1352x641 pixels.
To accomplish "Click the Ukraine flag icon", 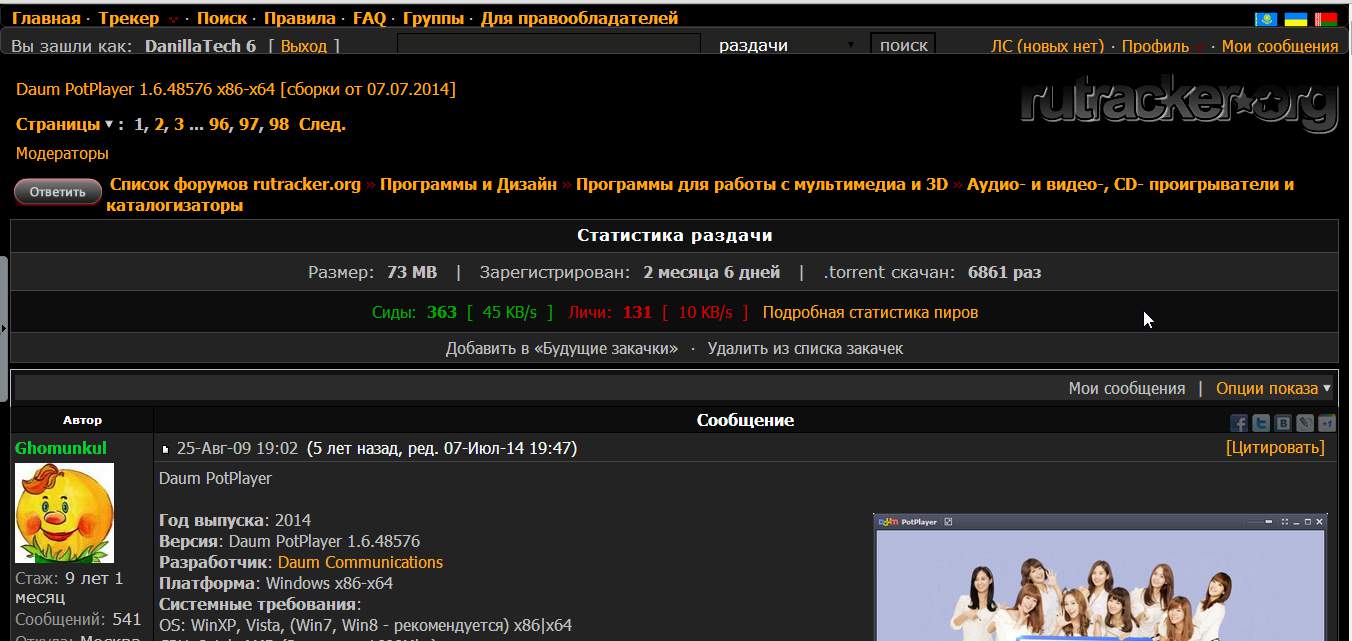I will (x=1295, y=19).
